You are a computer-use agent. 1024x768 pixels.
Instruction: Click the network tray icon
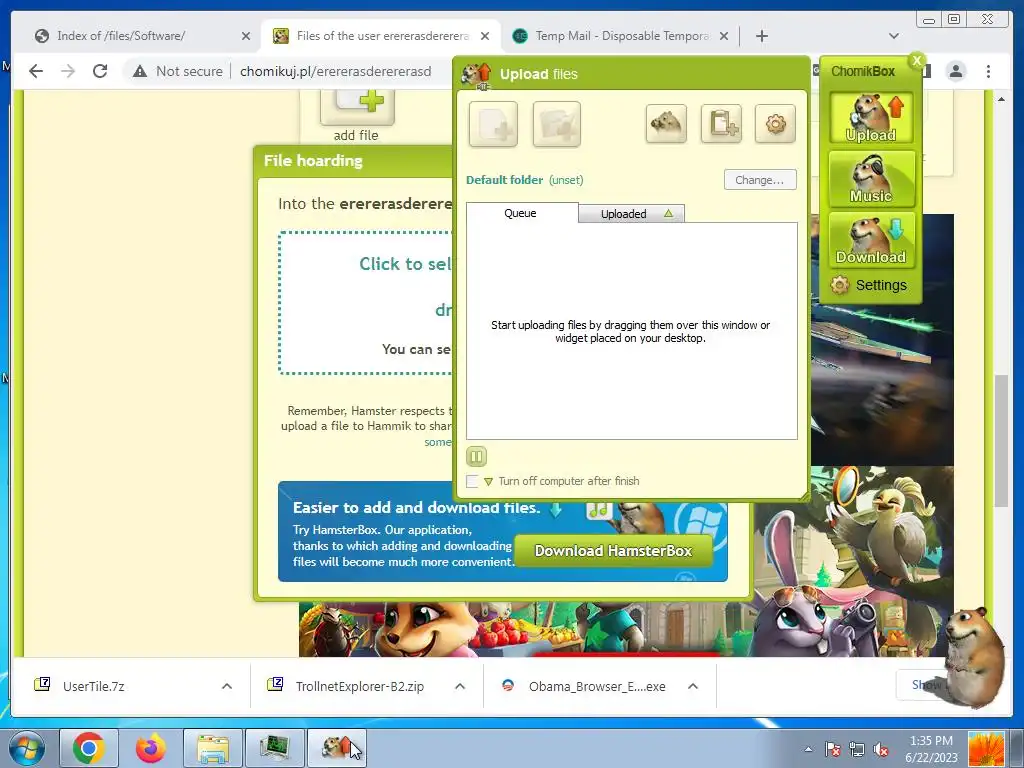click(857, 750)
